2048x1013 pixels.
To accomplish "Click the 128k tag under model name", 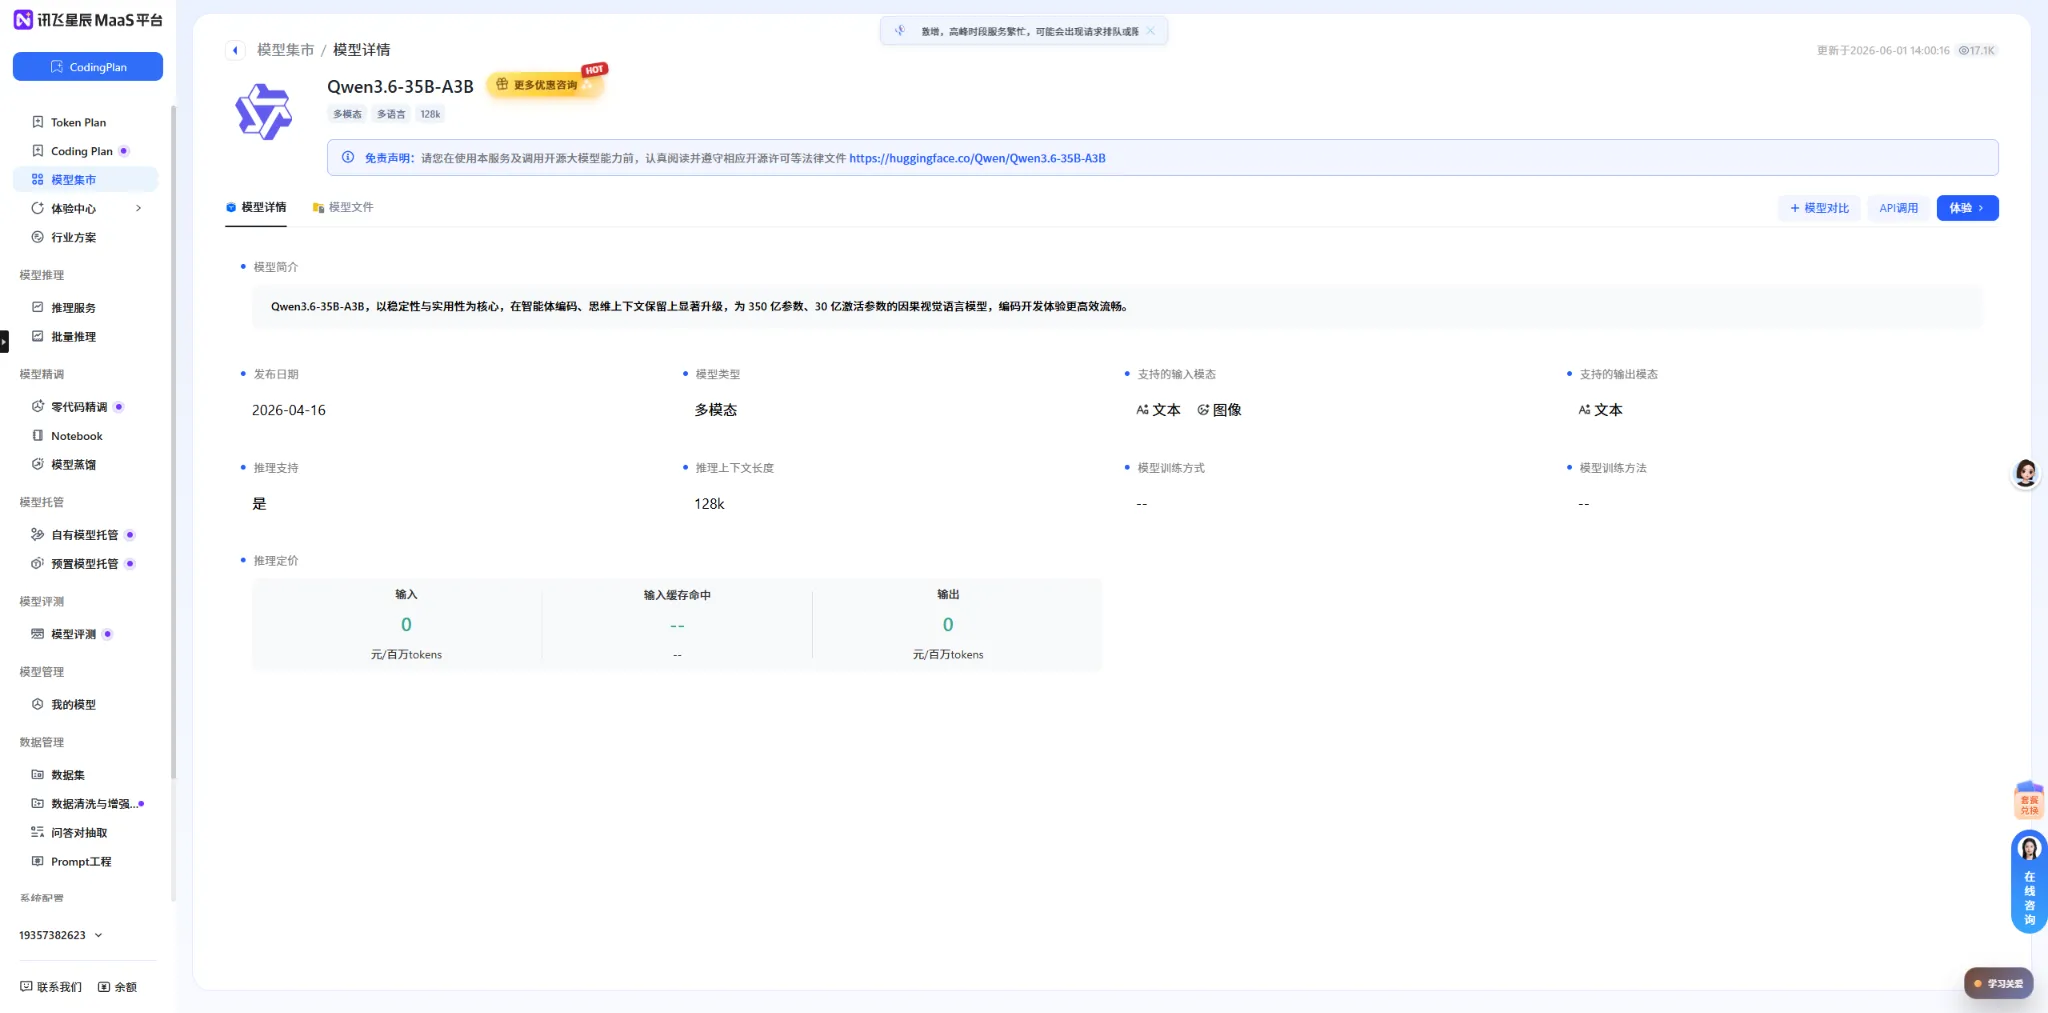I will 430,114.
